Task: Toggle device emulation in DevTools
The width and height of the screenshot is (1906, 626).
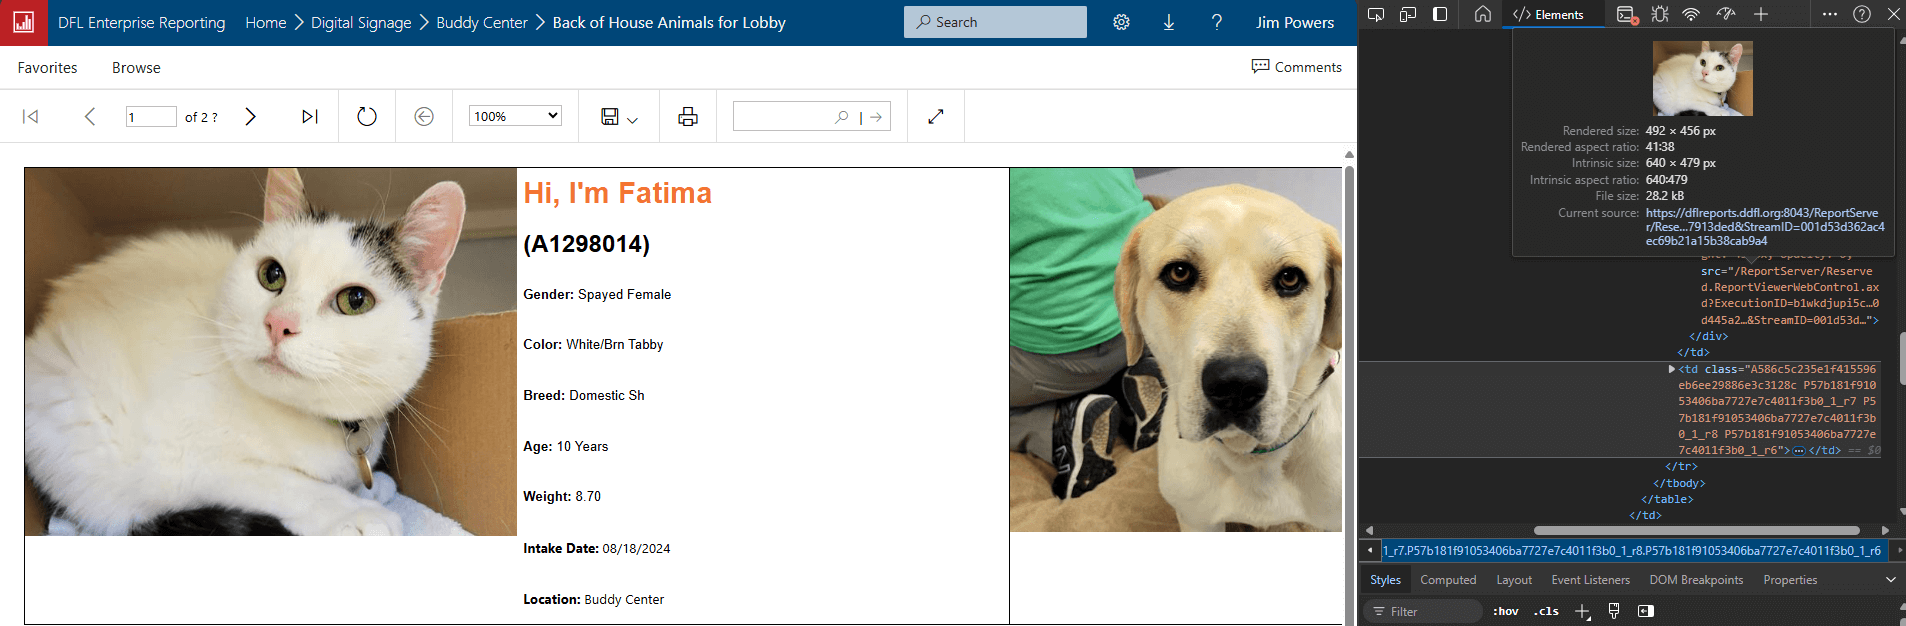Action: pyautogui.click(x=1408, y=14)
